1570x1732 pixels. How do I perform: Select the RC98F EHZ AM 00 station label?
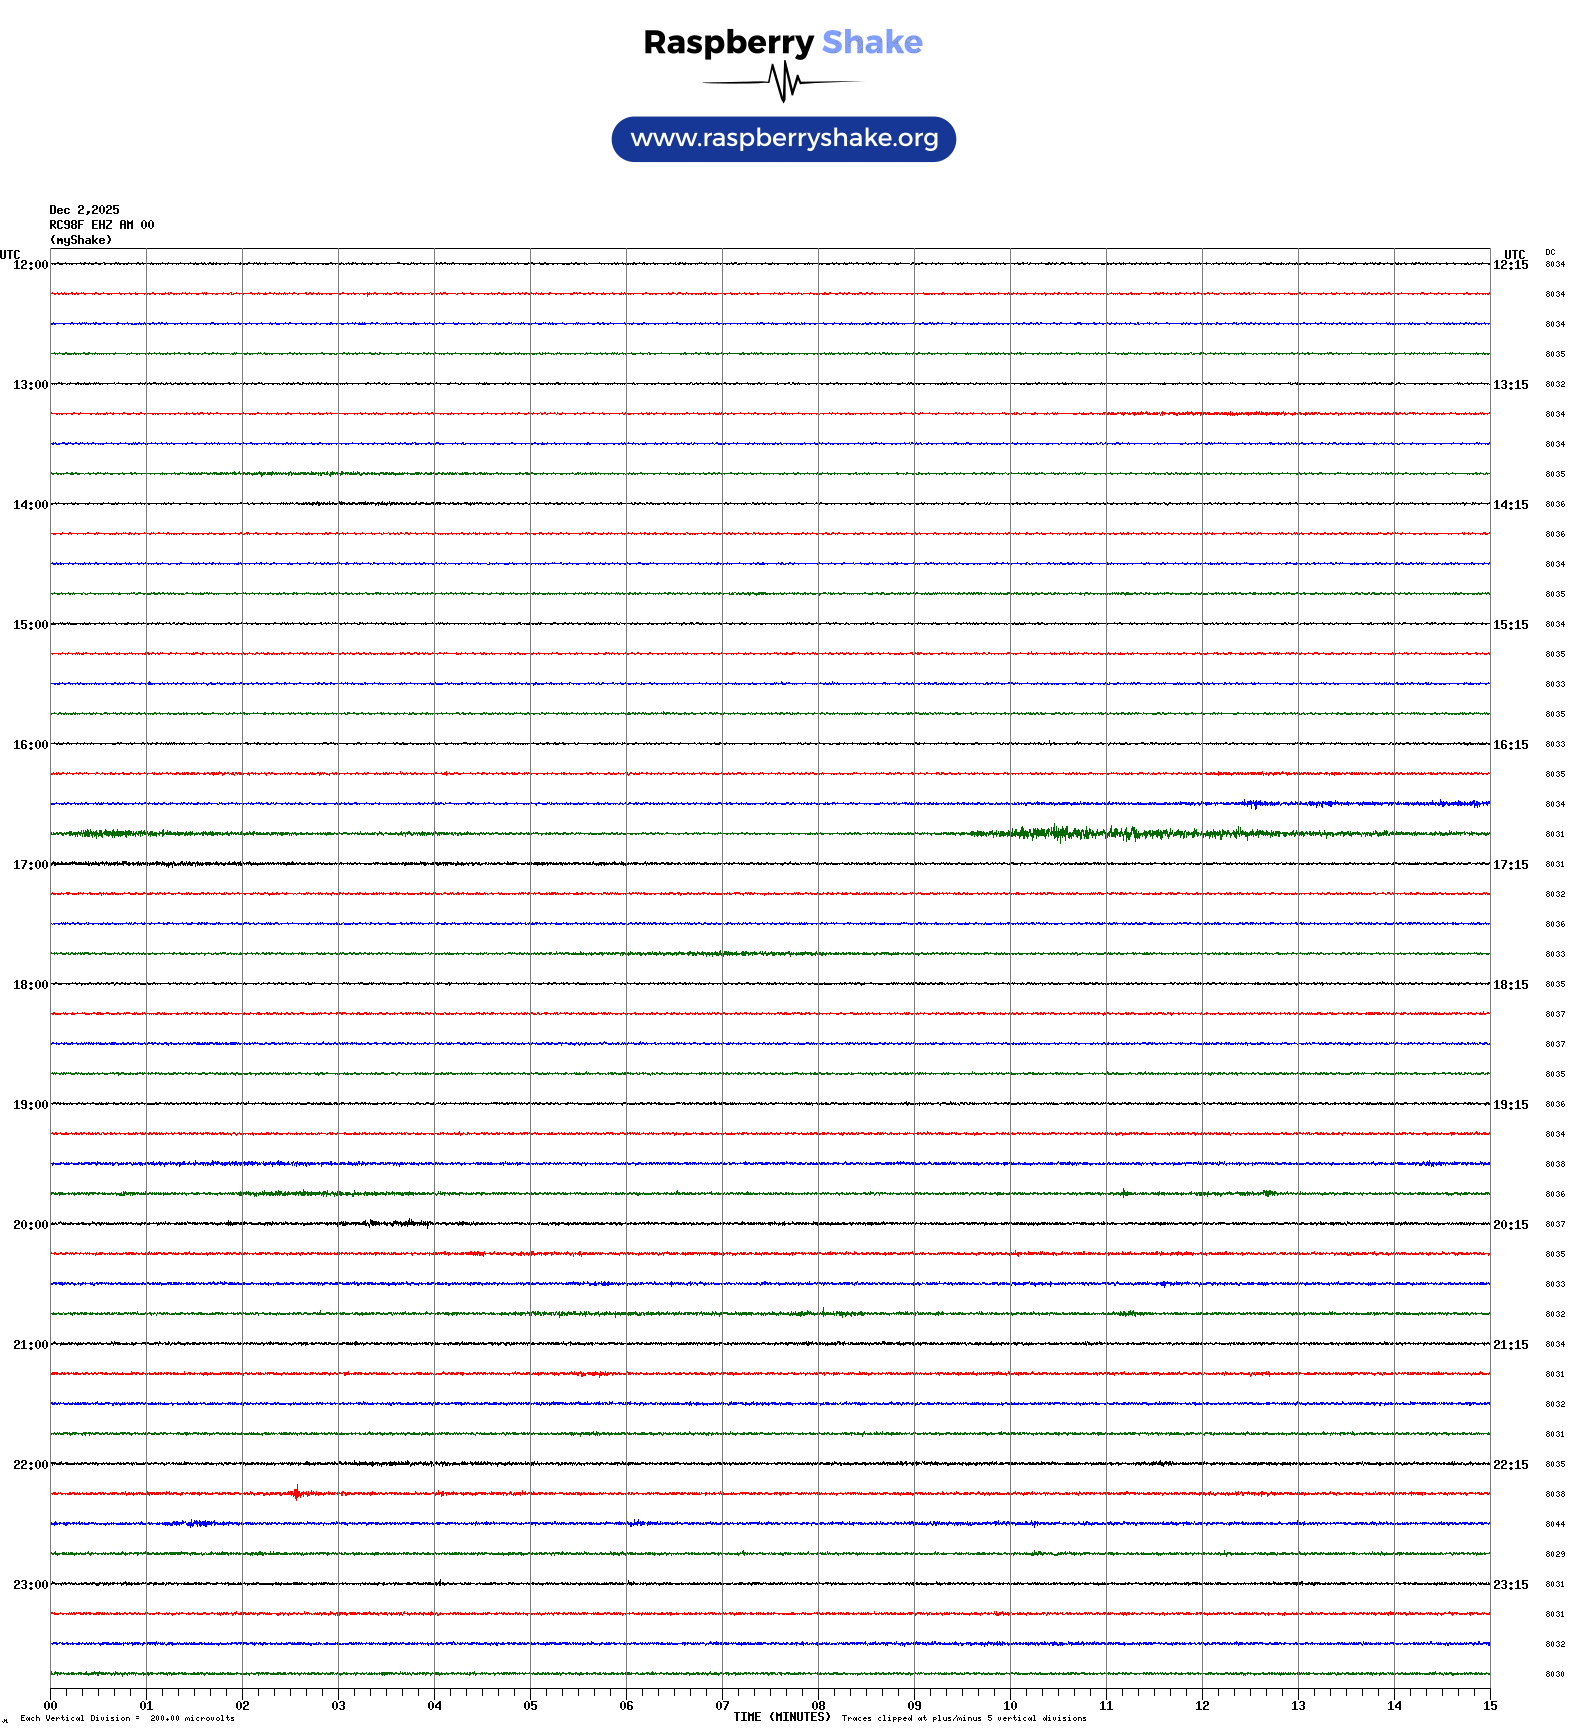[101, 225]
